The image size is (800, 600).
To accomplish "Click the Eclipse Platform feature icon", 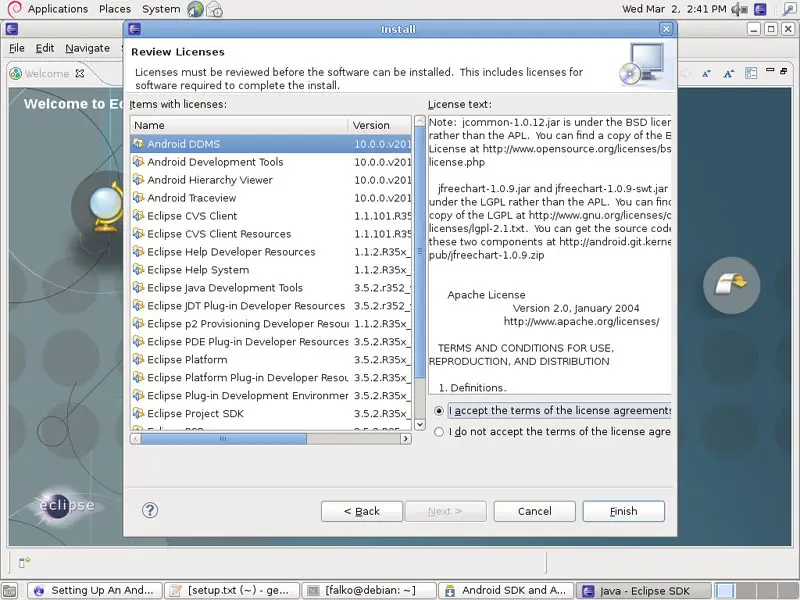I will pos(138,359).
